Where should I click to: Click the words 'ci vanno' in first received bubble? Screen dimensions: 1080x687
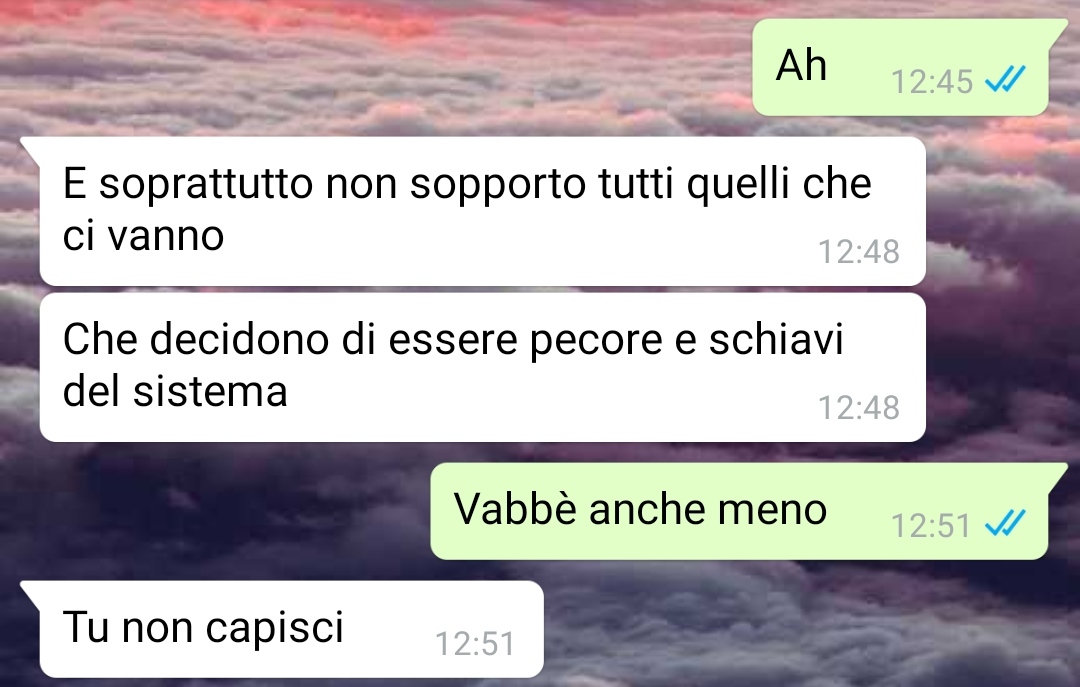[x=143, y=236]
